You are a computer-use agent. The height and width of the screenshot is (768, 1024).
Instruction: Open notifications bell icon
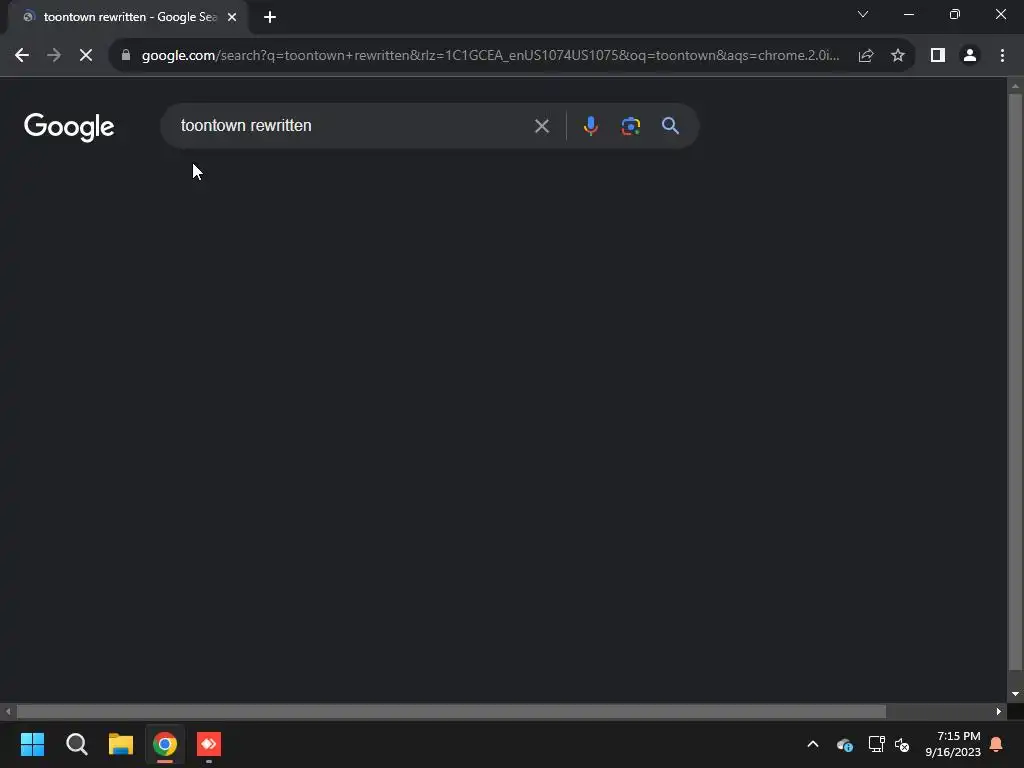[x=997, y=744]
